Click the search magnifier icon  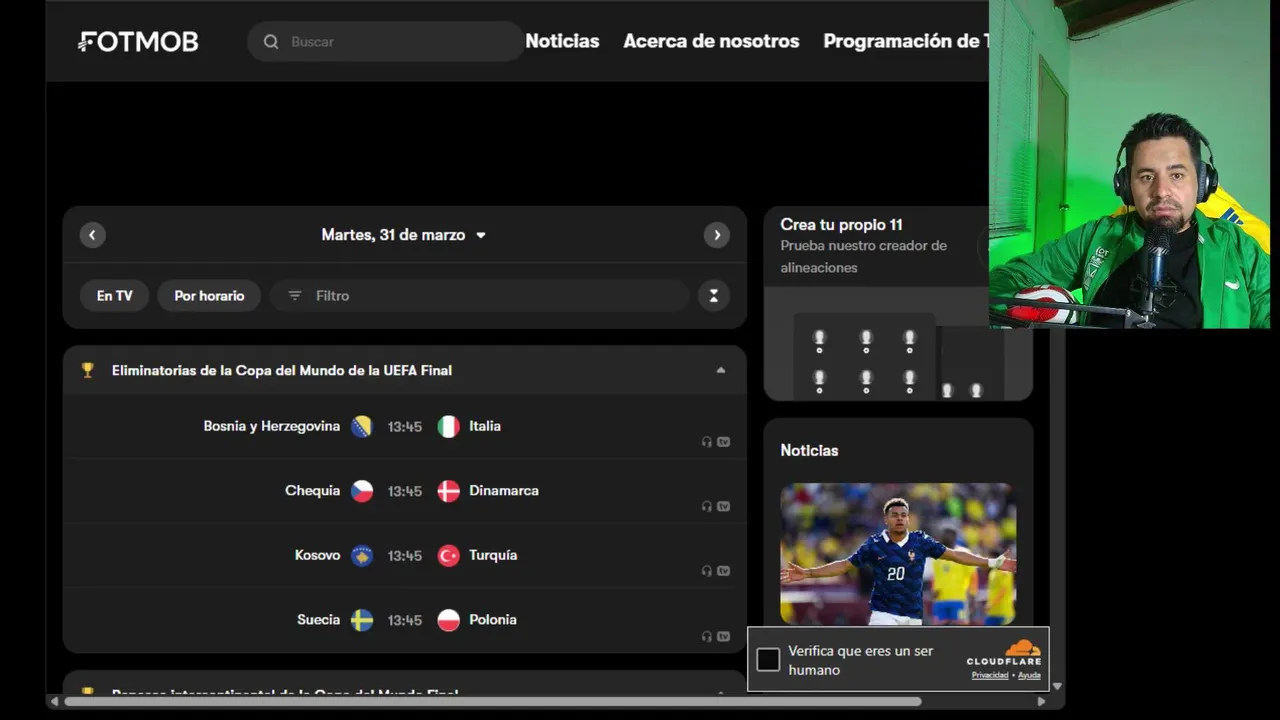(x=271, y=42)
